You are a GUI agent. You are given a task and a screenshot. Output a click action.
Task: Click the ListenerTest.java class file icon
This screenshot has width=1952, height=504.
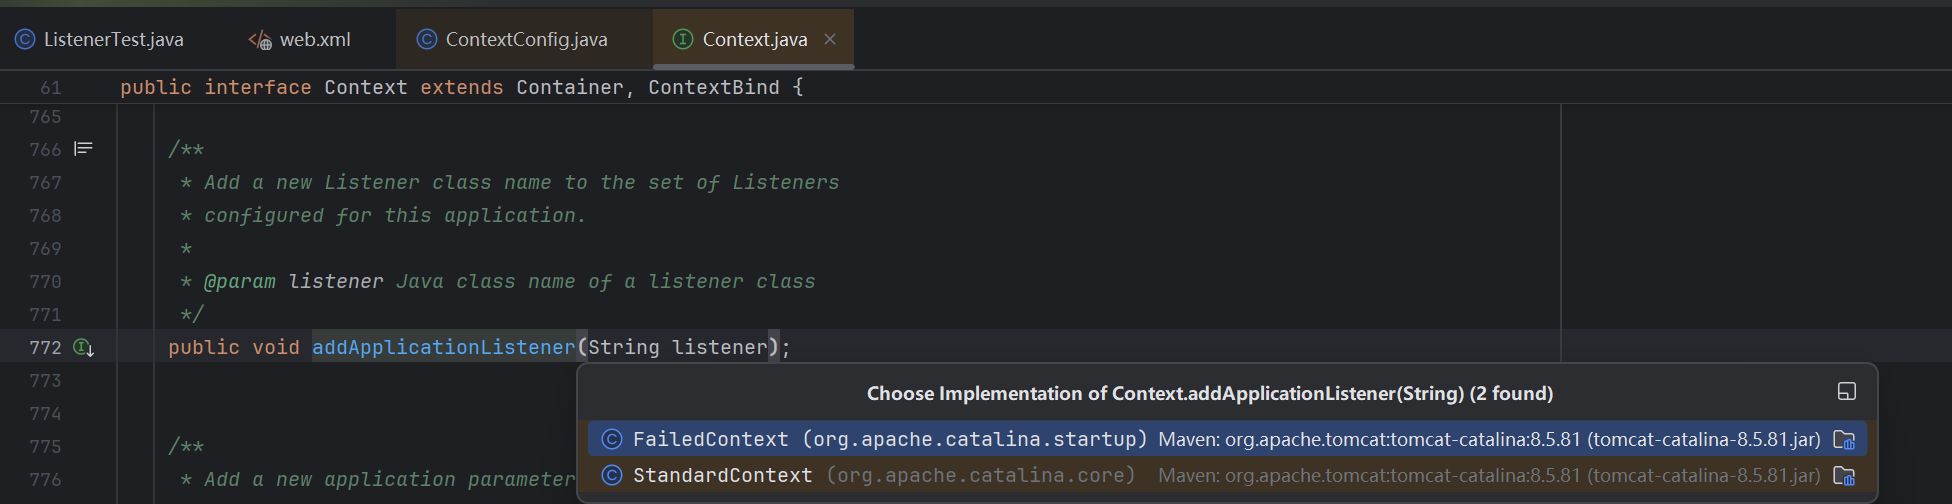pyautogui.click(x=25, y=39)
